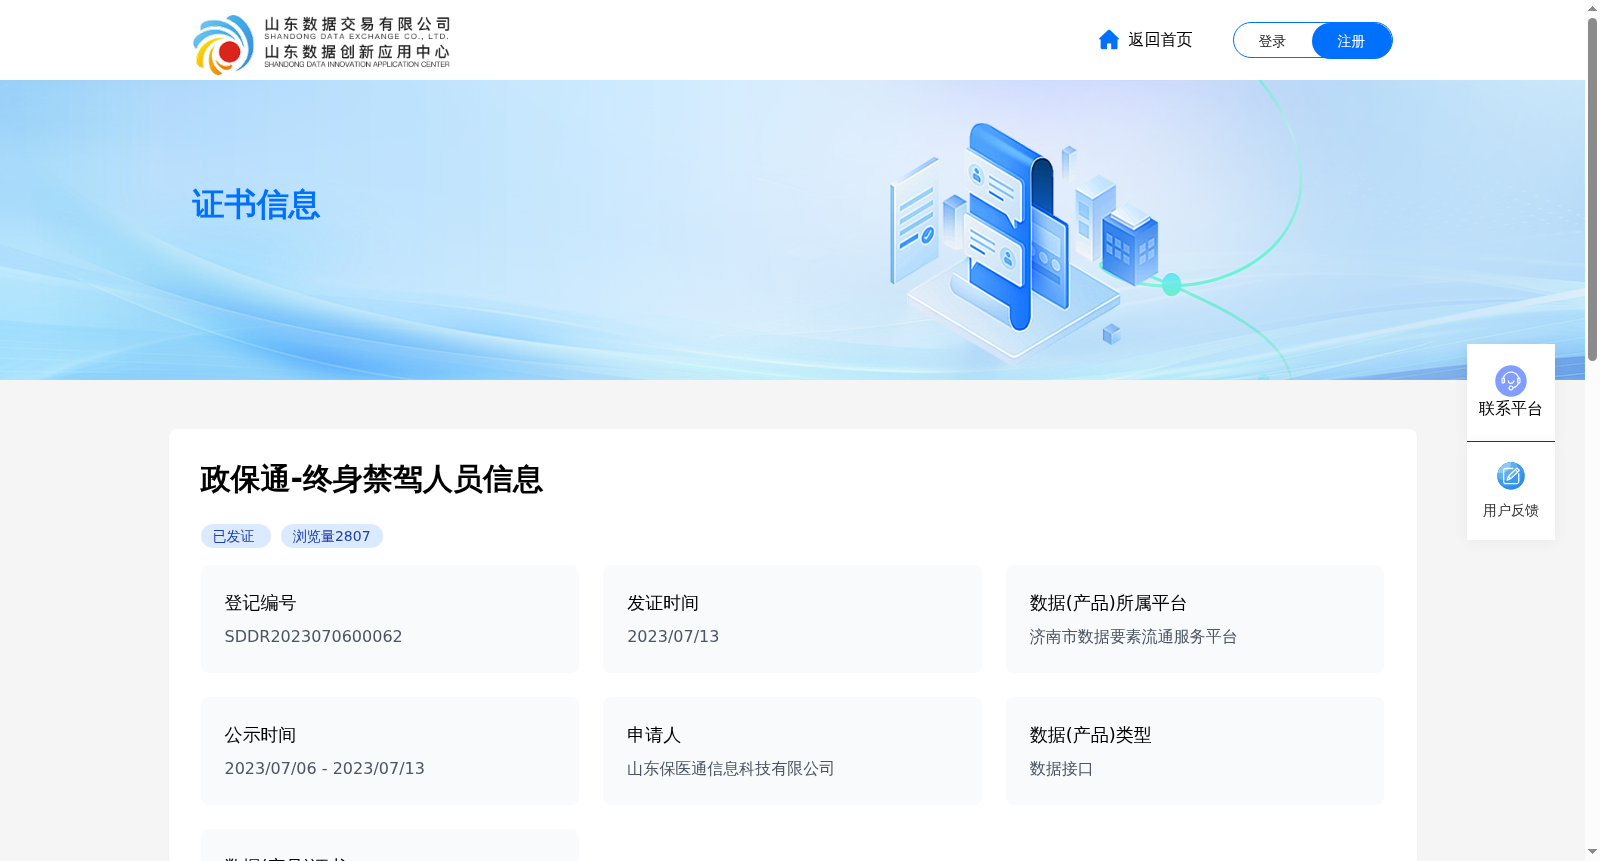Click the 登录 login button
The height and width of the screenshot is (861, 1600).
point(1272,41)
